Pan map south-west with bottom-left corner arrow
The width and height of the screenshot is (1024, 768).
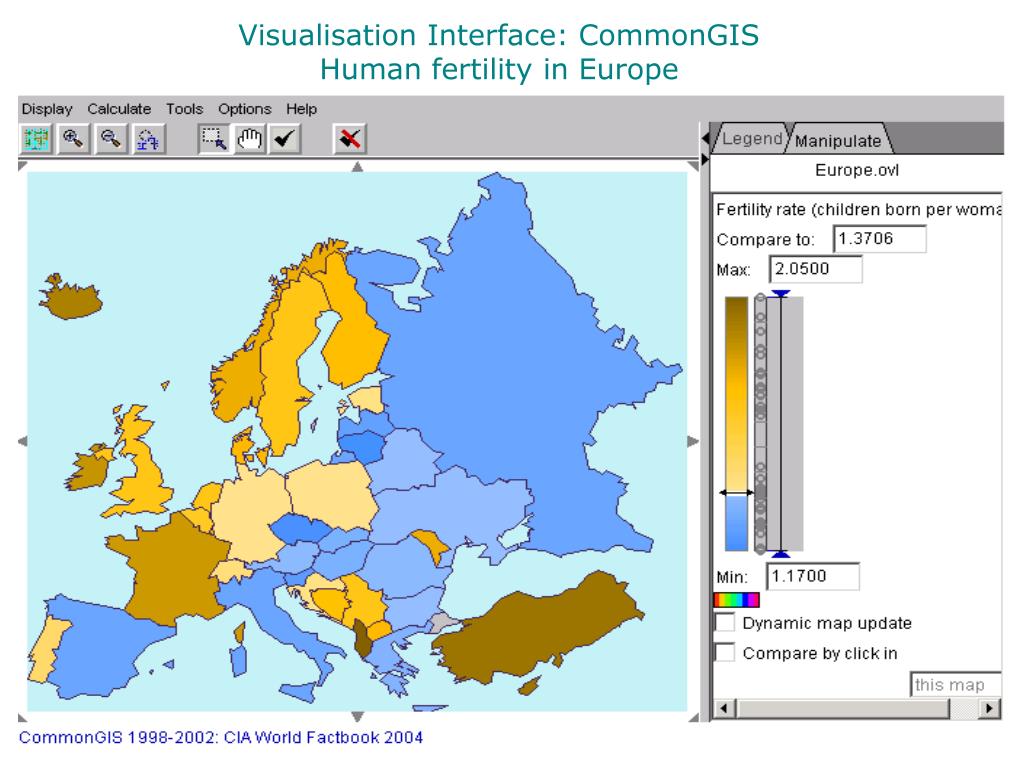click(x=22, y=717)
